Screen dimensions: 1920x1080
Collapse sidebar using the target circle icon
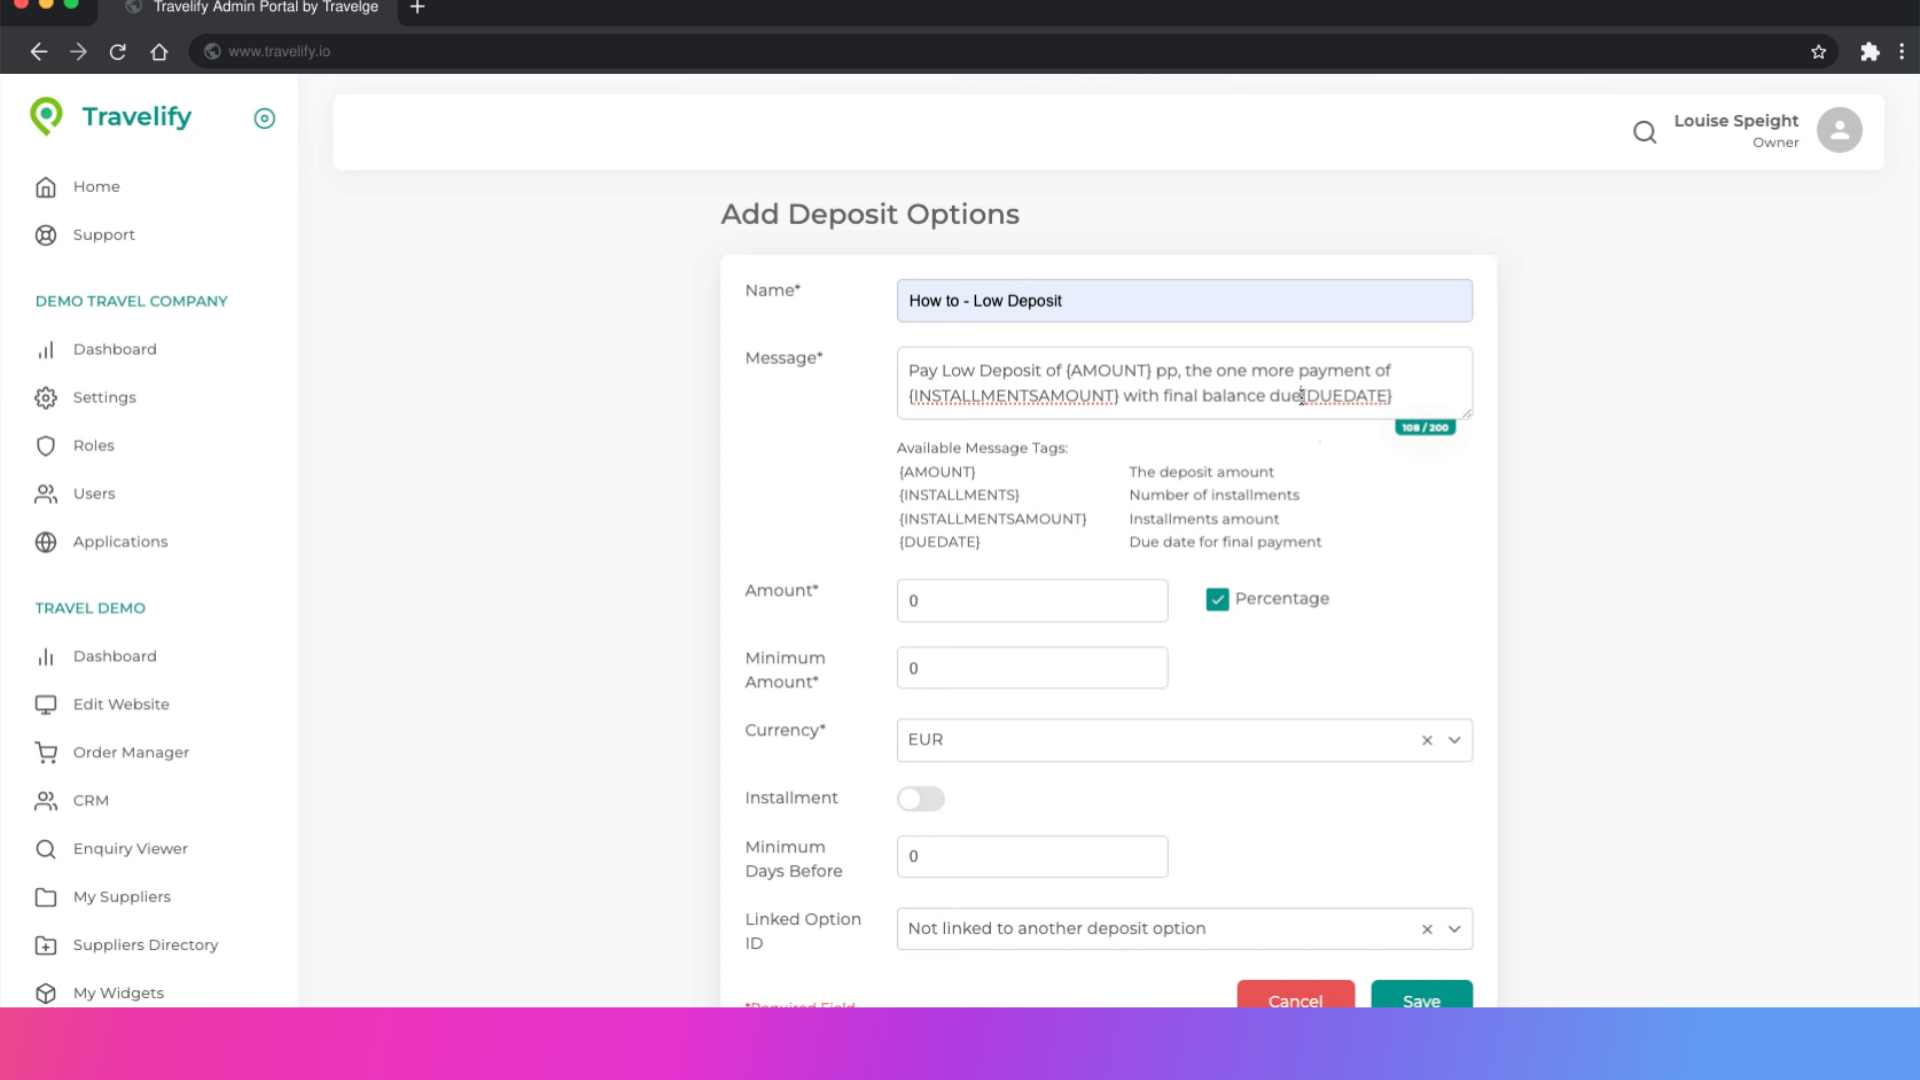tap(264, 119)
